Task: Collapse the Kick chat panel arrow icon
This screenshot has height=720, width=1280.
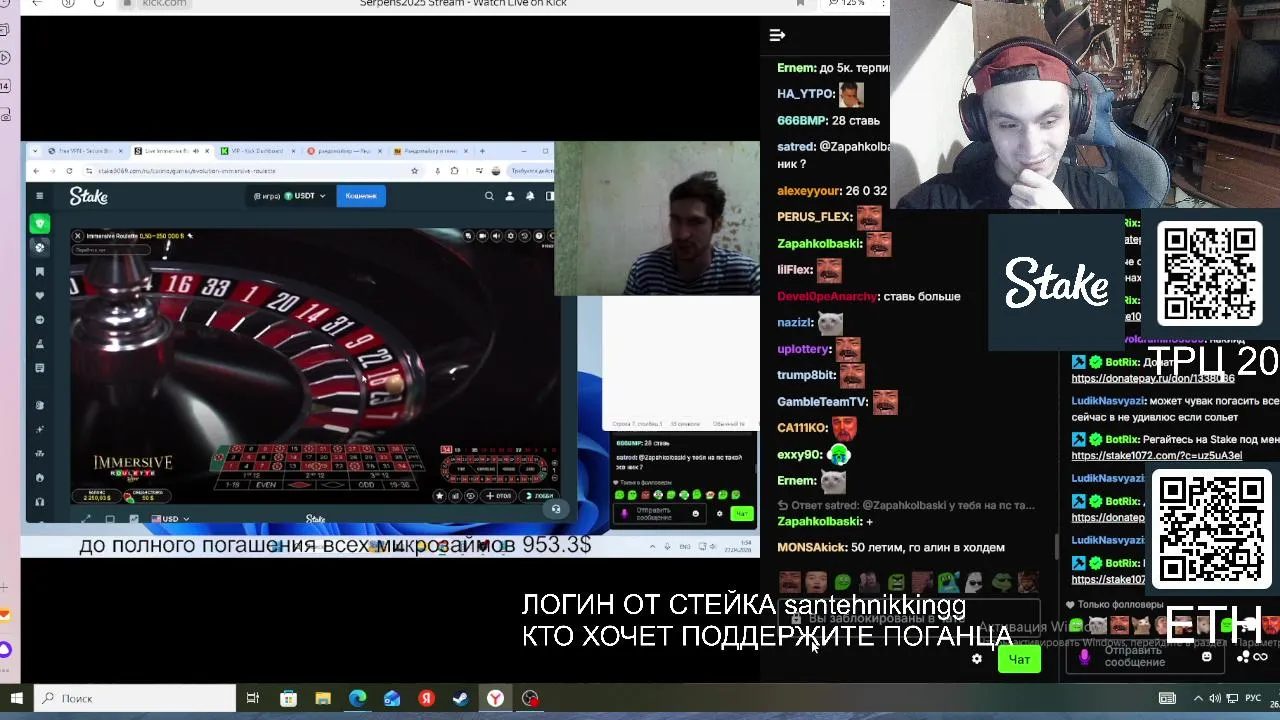Action: (777, 35)
